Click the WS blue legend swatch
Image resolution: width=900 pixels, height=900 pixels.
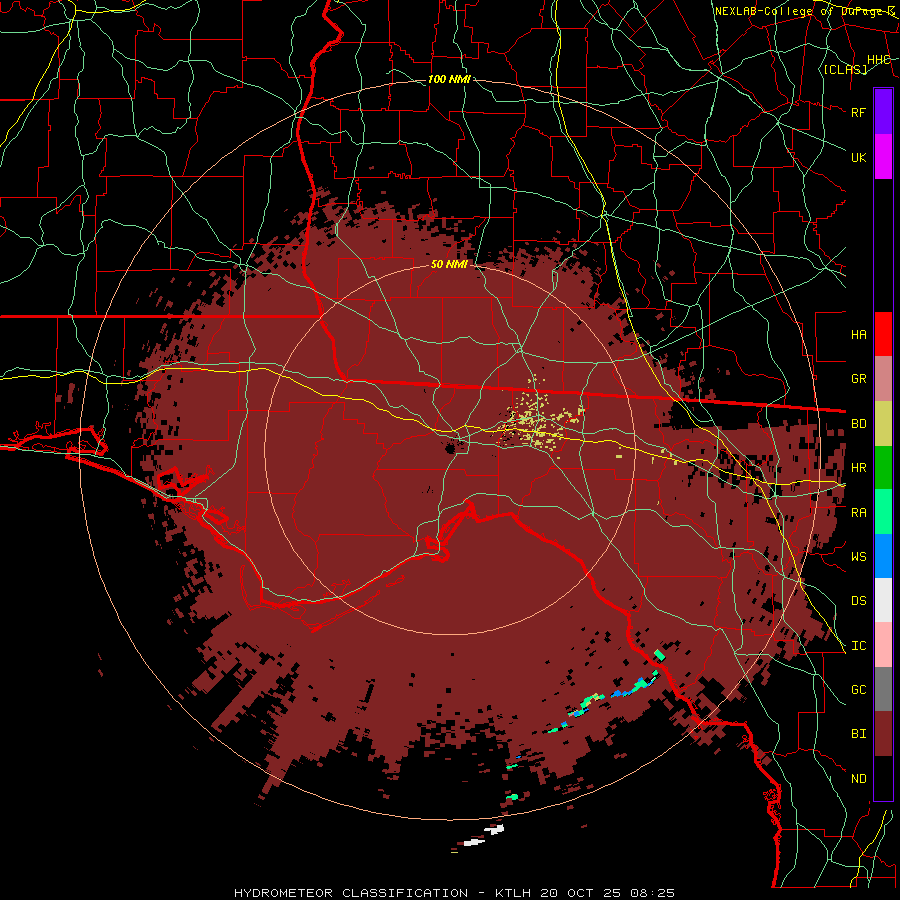(883, 556)
